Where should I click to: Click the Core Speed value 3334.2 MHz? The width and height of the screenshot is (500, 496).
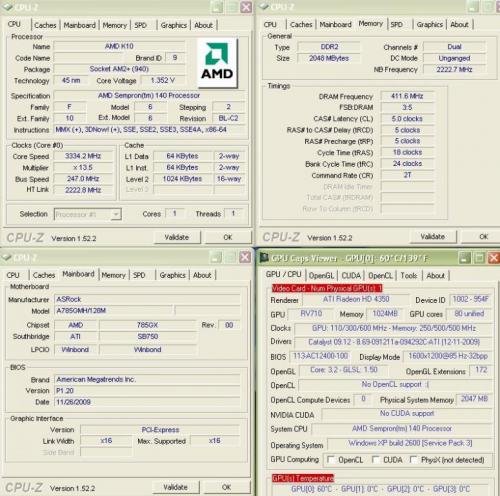click(x=83, y=156)
